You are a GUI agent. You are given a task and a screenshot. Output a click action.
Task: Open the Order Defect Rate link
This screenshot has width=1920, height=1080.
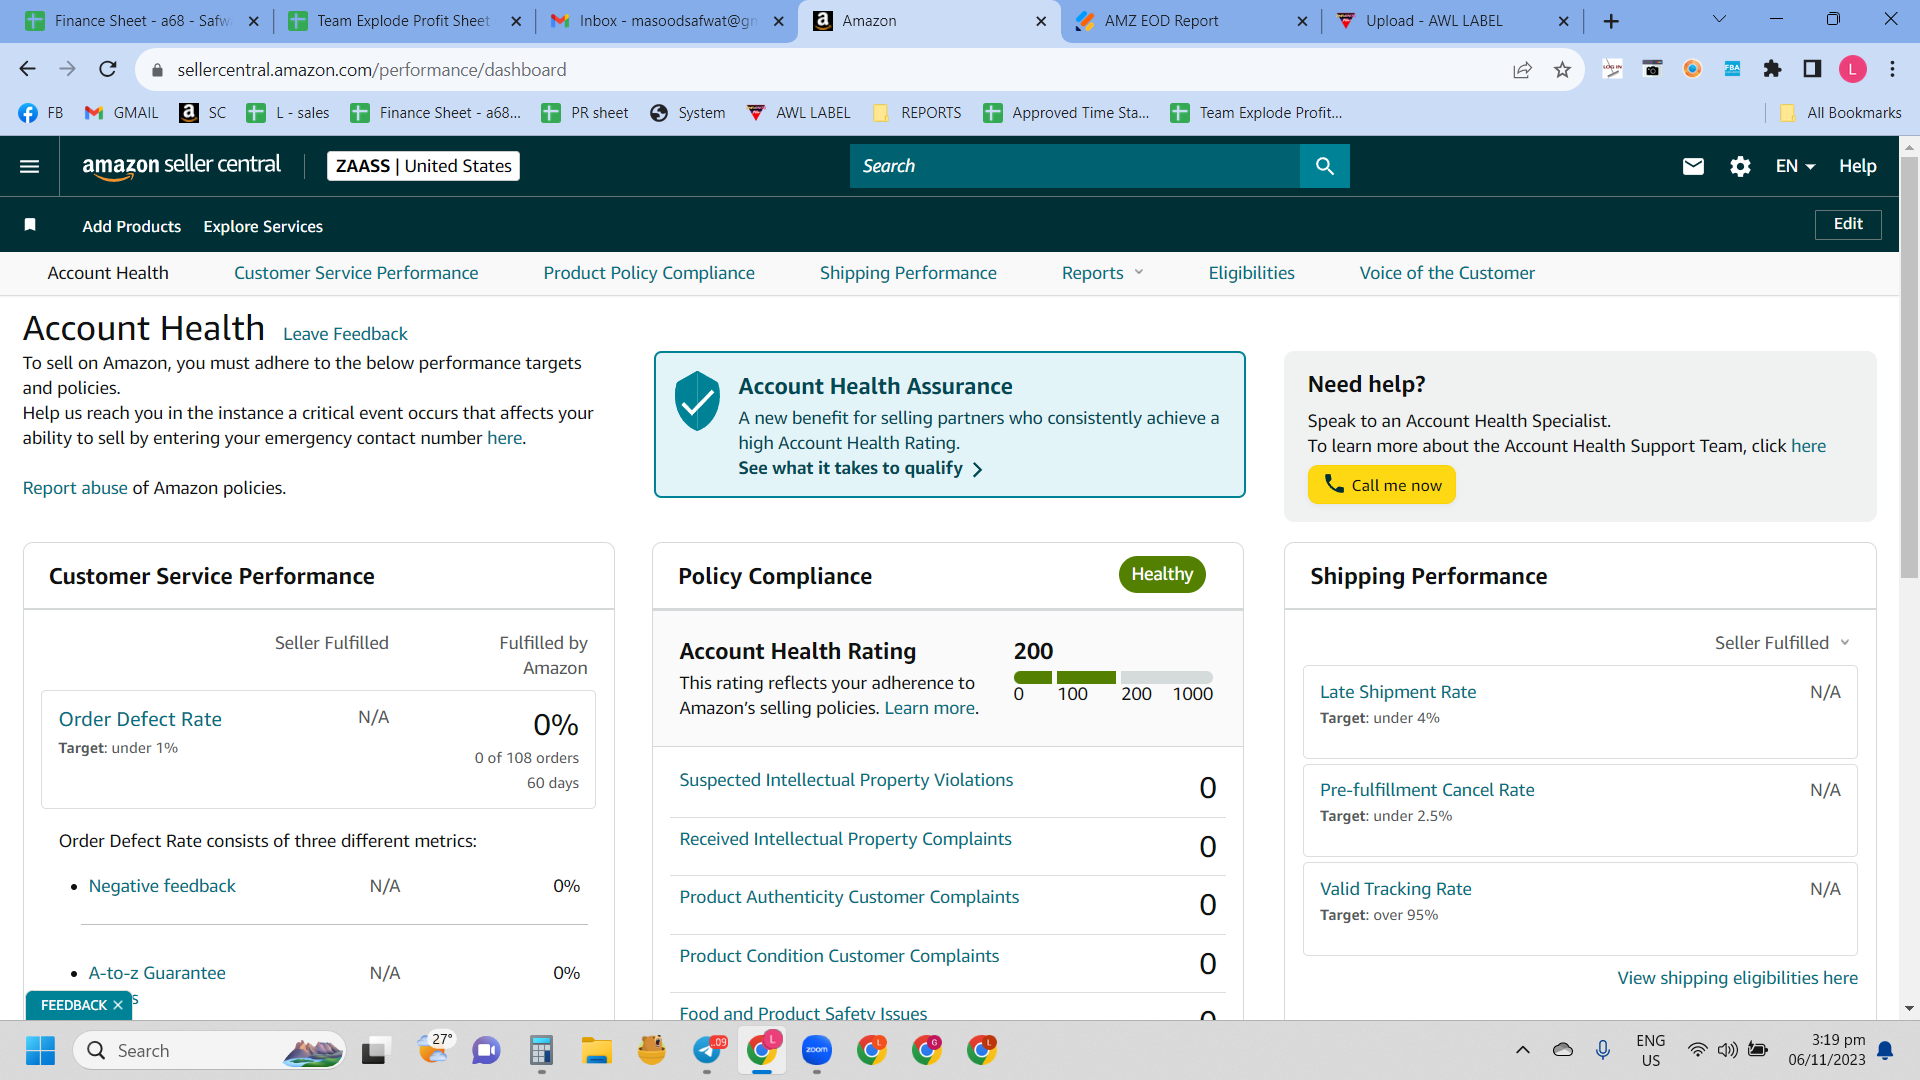click(x=140, y=719)
